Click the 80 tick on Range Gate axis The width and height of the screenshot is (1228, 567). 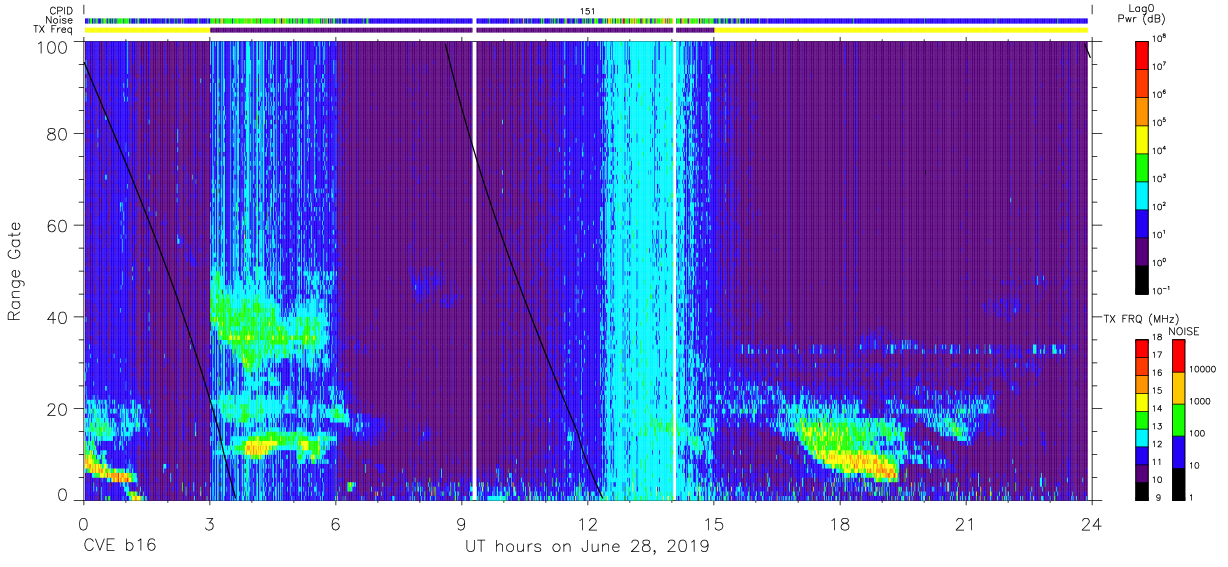(58, 134)
